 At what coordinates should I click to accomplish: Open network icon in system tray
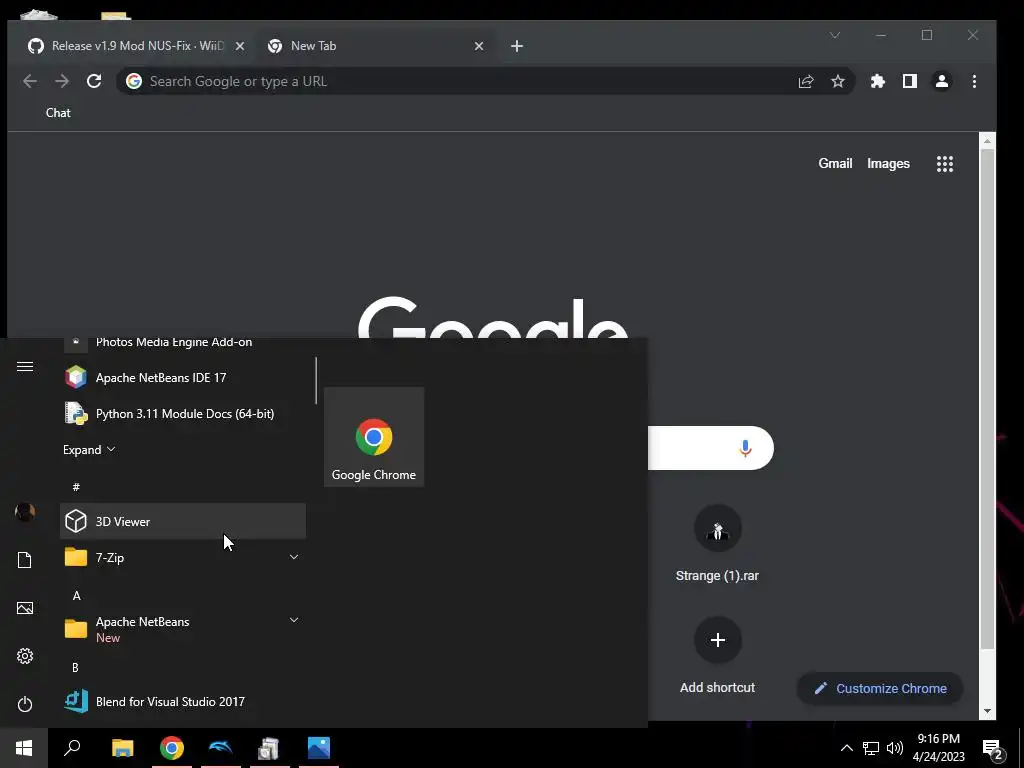[871, 748]
